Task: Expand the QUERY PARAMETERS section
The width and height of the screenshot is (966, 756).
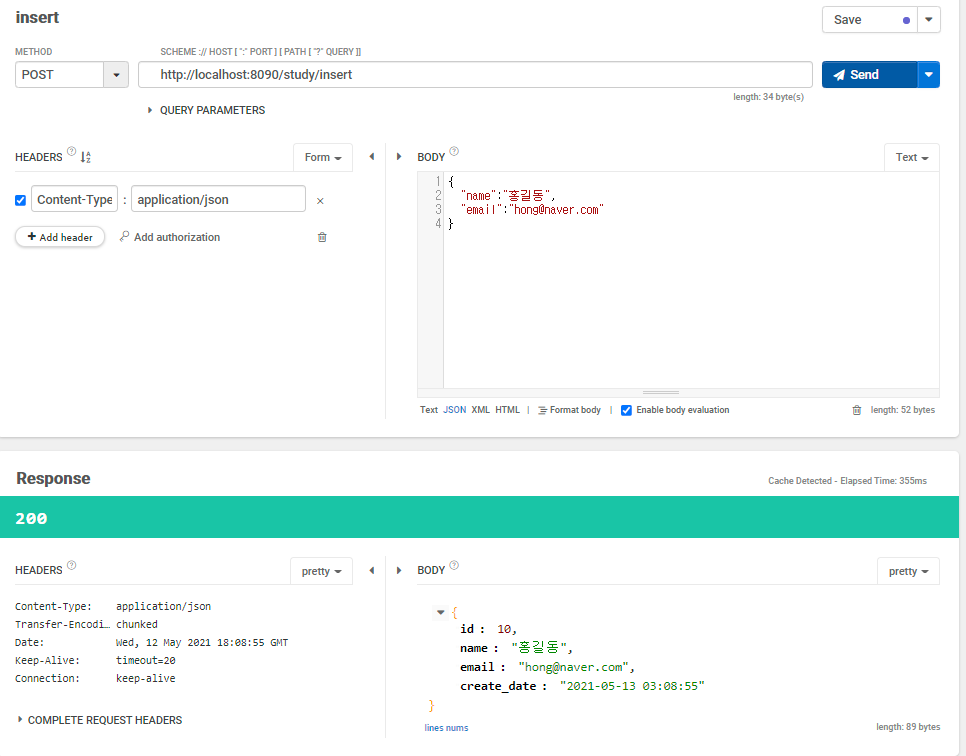Action: 206,110
